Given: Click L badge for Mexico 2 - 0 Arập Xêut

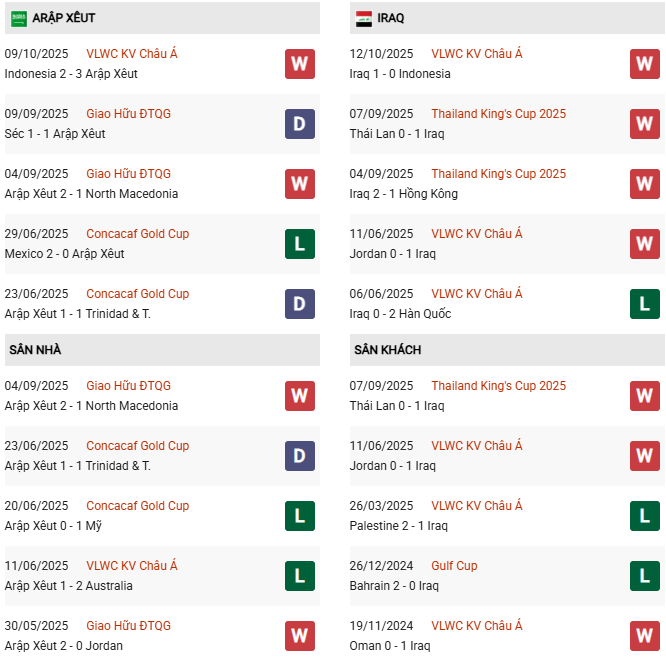Looking at the screenshot, I should [x=300, y=244].
